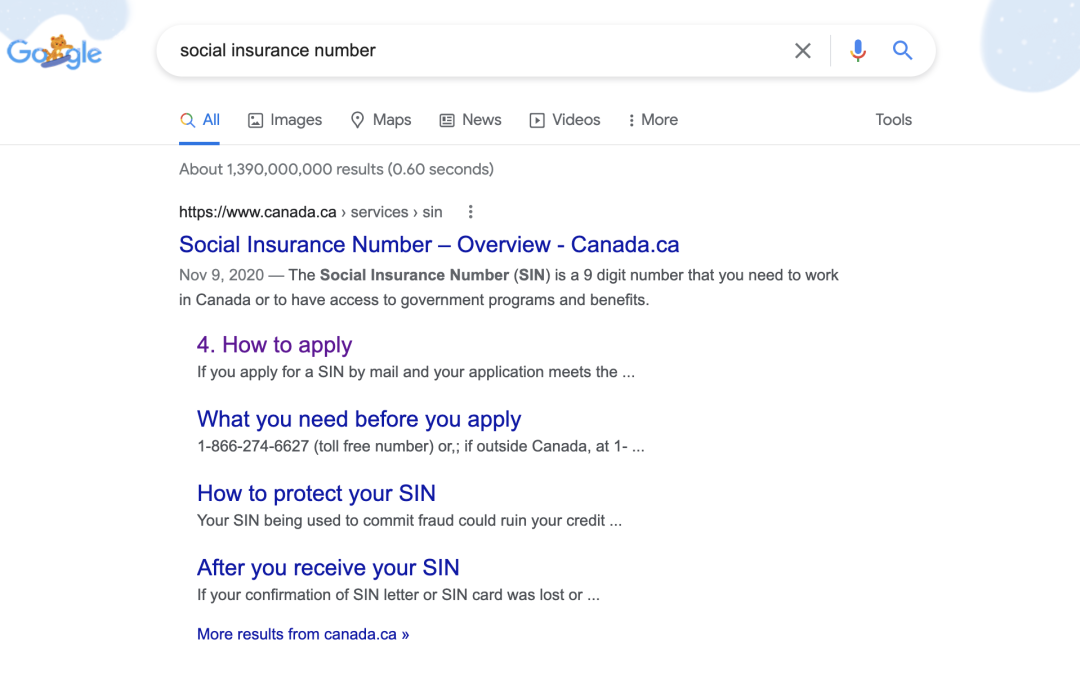This screenshot has width=1080, height=680.
Task: Go to 'After you receive your SIN'
Action: coord(328,568)
